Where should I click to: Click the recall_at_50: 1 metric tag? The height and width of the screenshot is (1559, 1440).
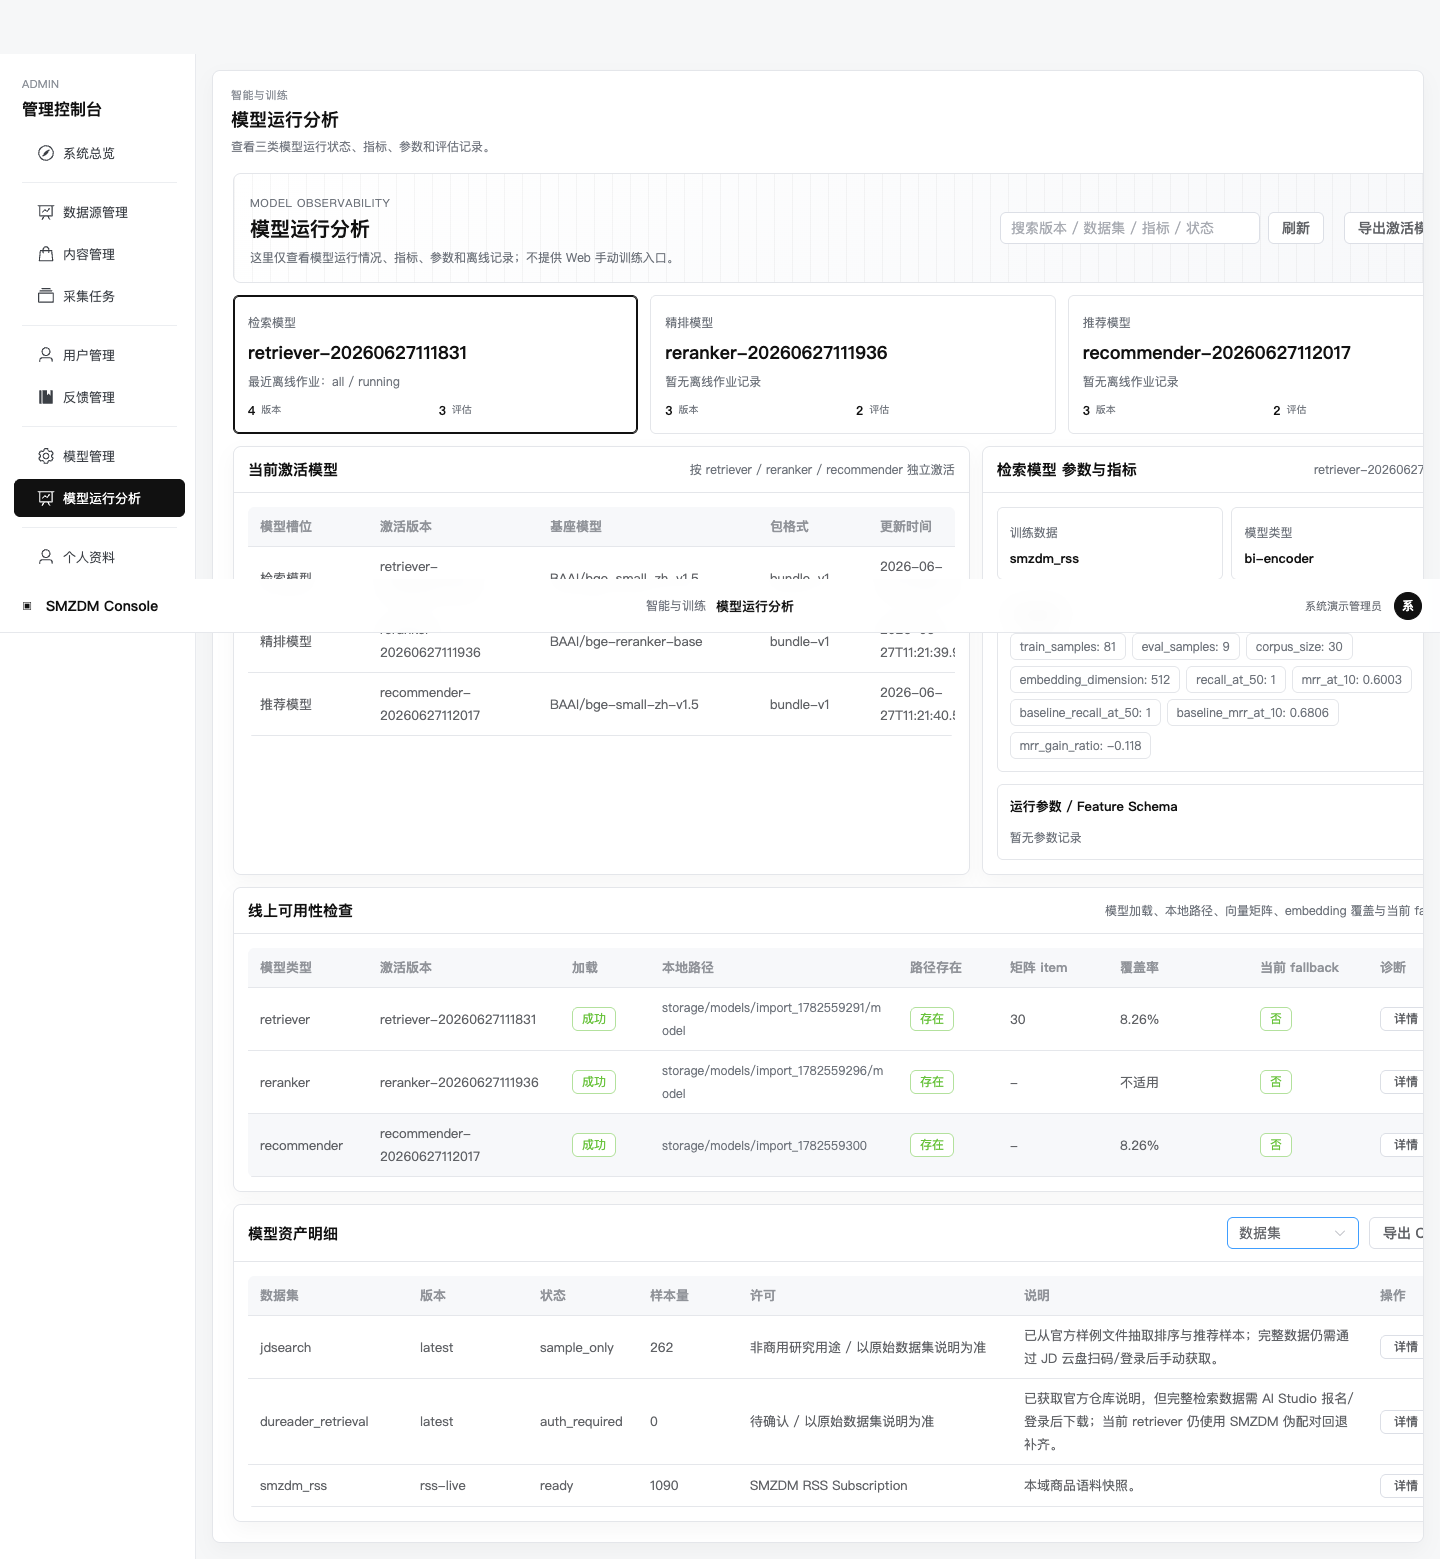[1236, 680]
